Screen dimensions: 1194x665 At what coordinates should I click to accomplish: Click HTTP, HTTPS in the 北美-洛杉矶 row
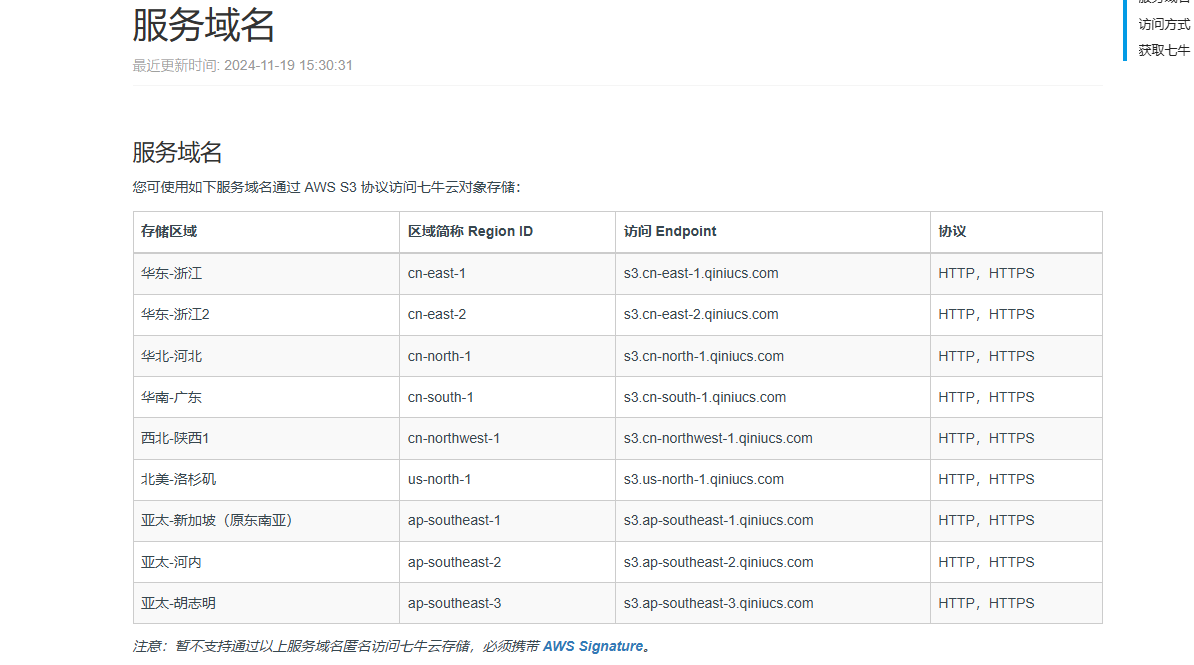point(986,480)
